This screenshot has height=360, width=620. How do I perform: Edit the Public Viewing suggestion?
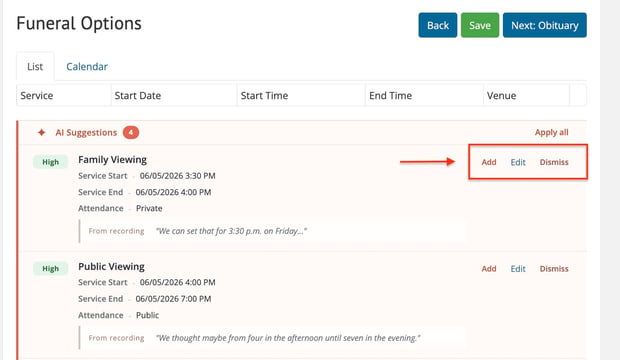[x=518, y=269]
